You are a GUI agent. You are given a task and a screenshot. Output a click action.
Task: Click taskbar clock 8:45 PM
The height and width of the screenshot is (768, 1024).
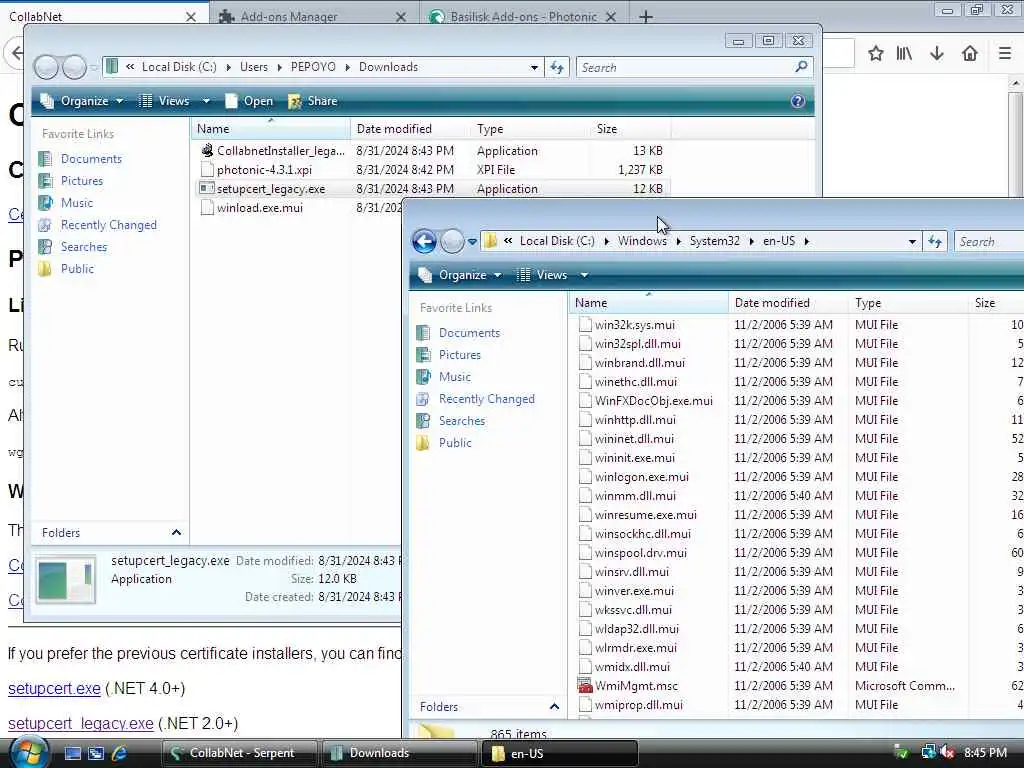click(x=985, y=753)
